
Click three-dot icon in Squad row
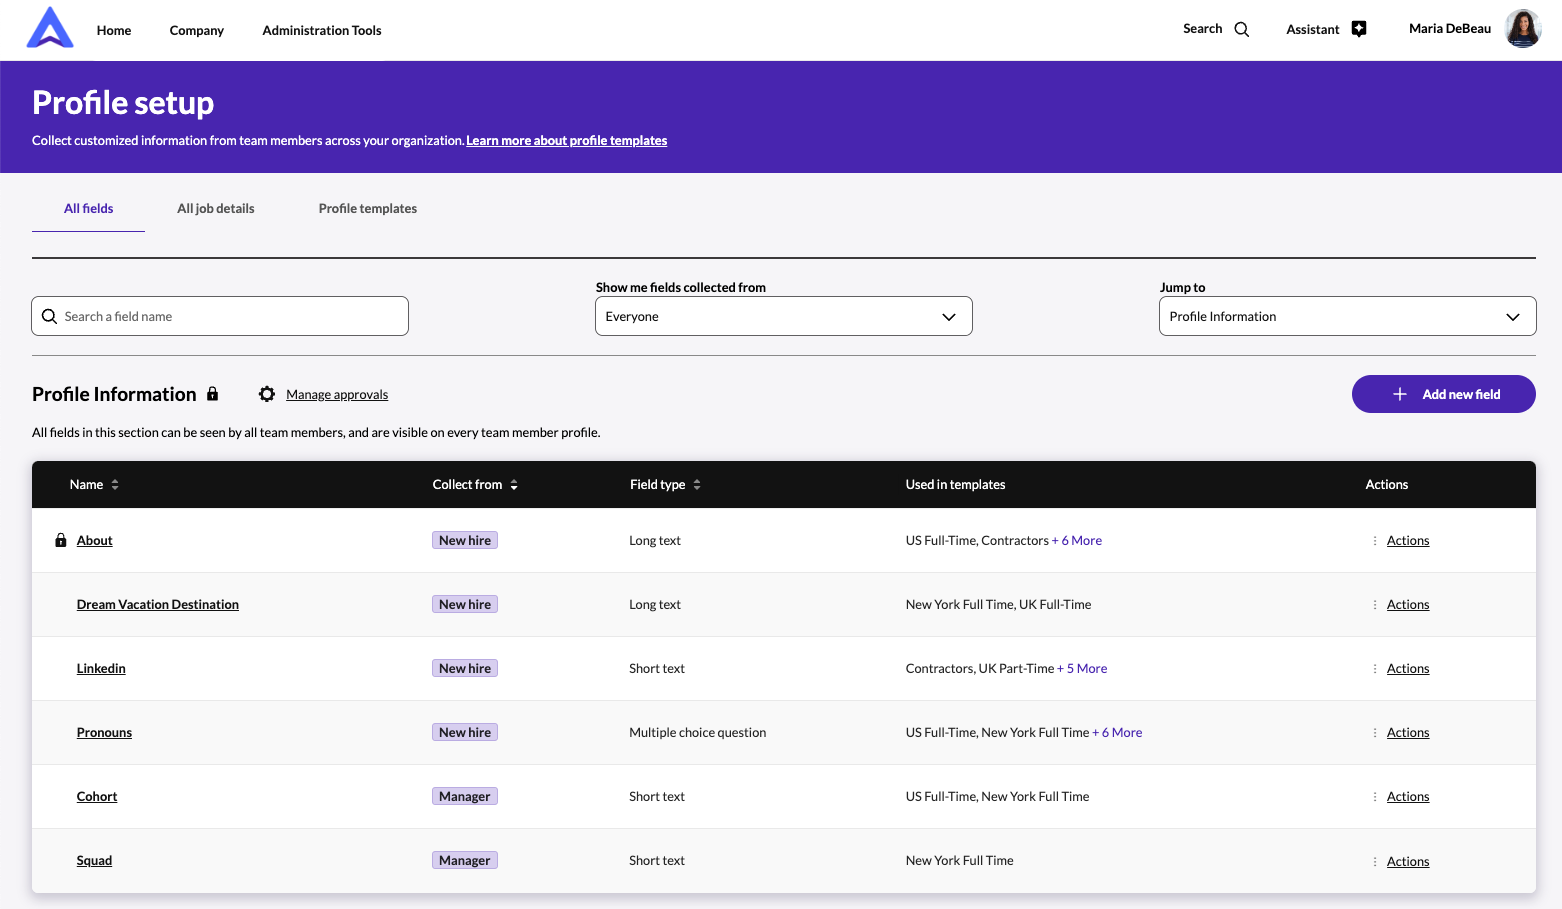point(1375,861)
